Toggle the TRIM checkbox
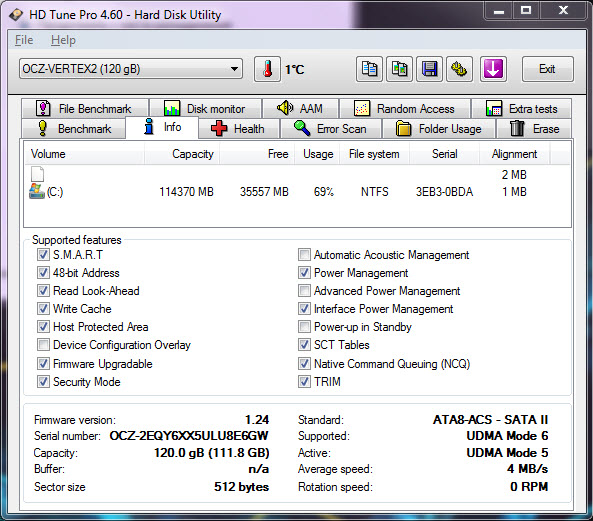Screen dimensions: 593x521 coord(304,381)
